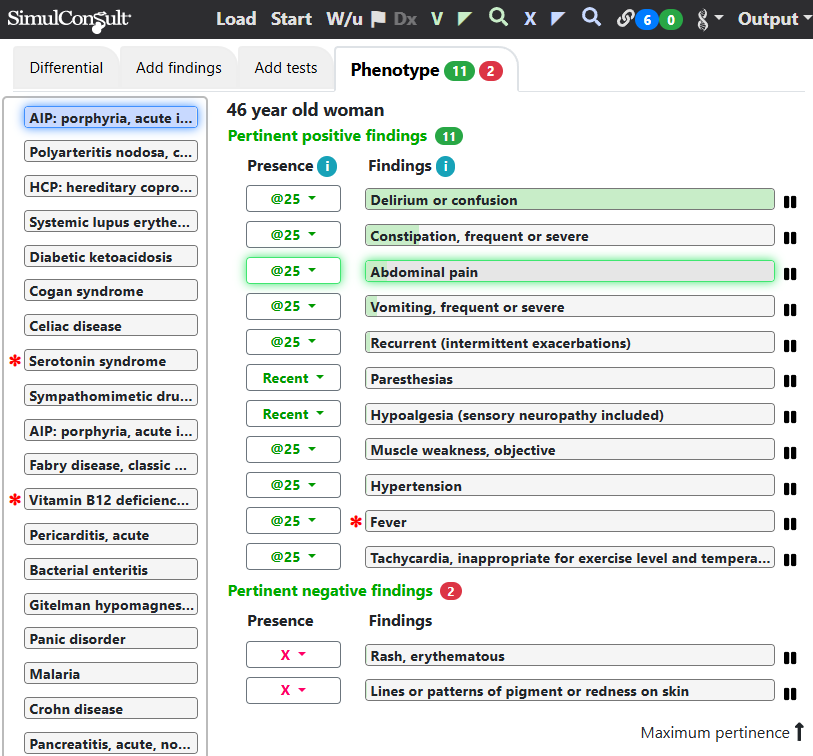Click the flag icon next to W/u
Viewport: 813px width, 756px height.
(x=379, y=19)
